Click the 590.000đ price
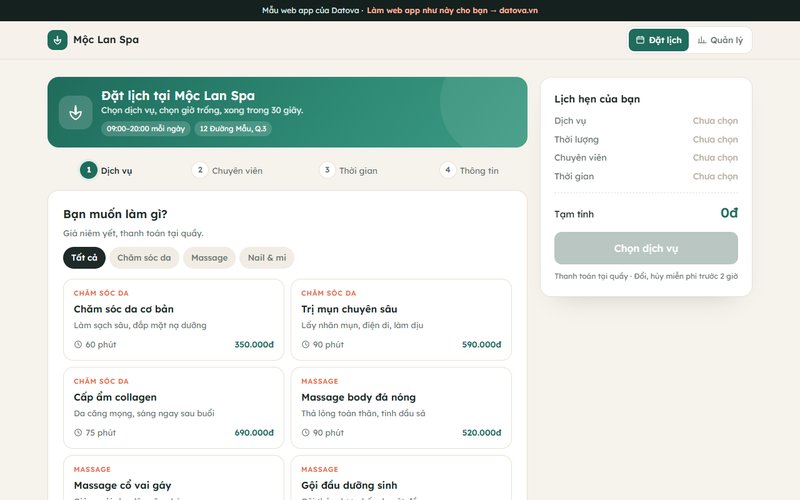The width and height of the screenshot is (800, 500). 482,345
